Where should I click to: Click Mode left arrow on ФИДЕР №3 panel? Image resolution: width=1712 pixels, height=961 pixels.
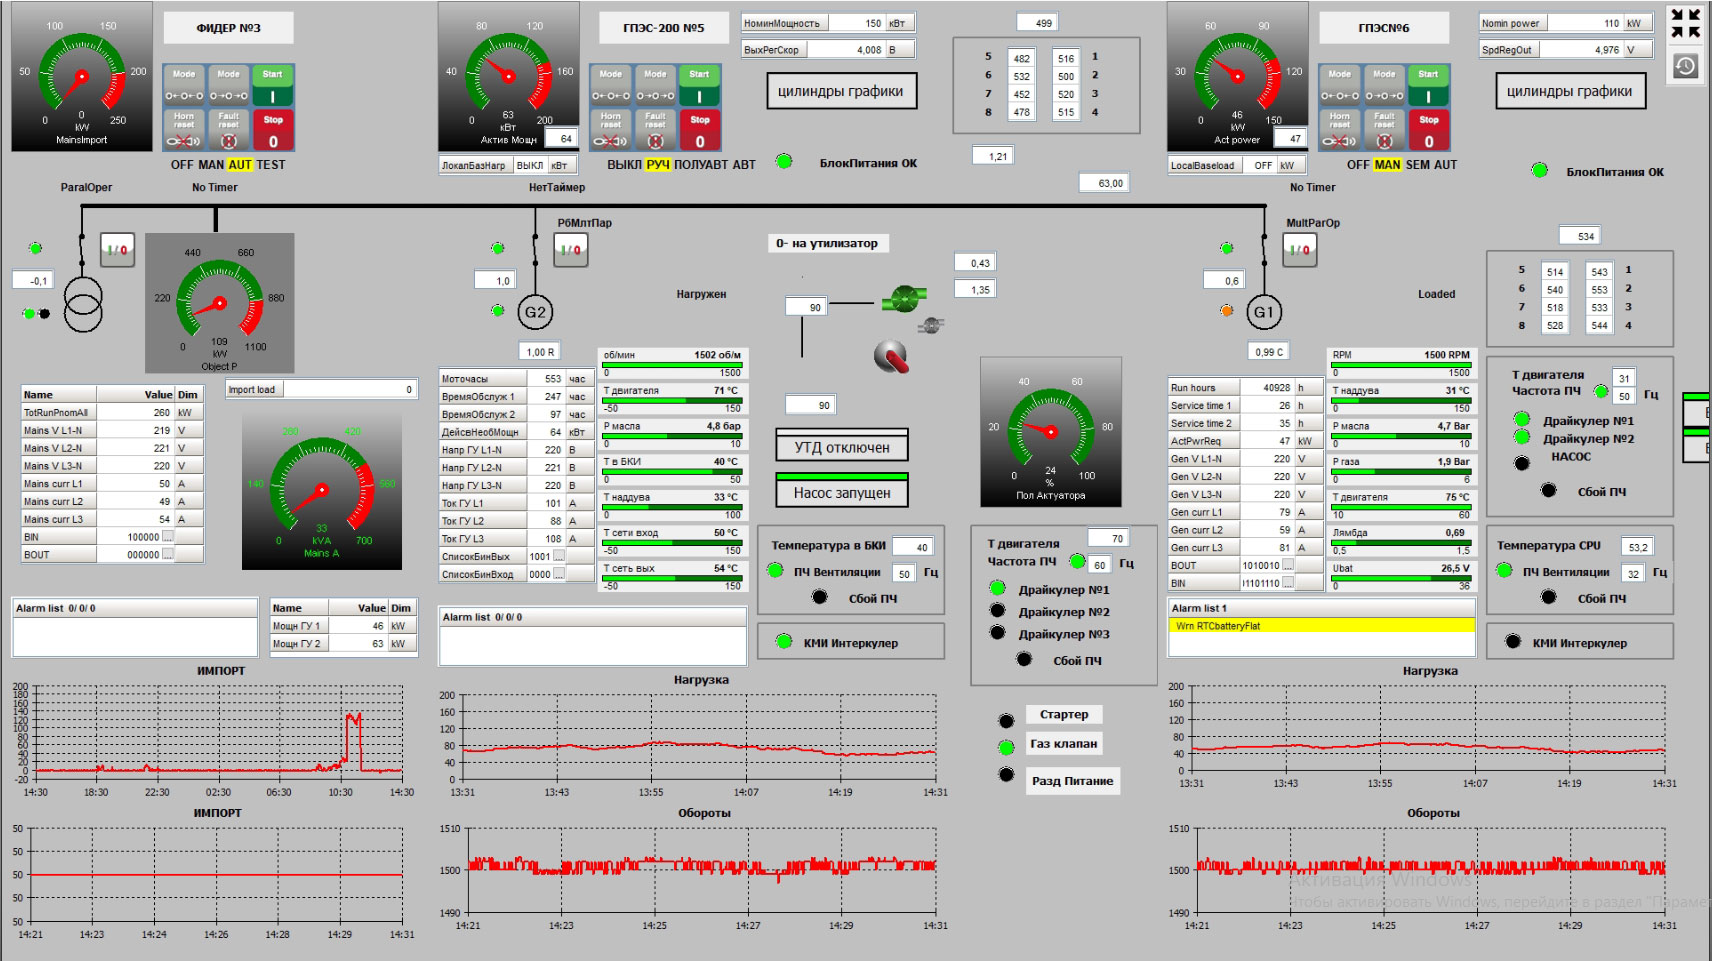184,86
